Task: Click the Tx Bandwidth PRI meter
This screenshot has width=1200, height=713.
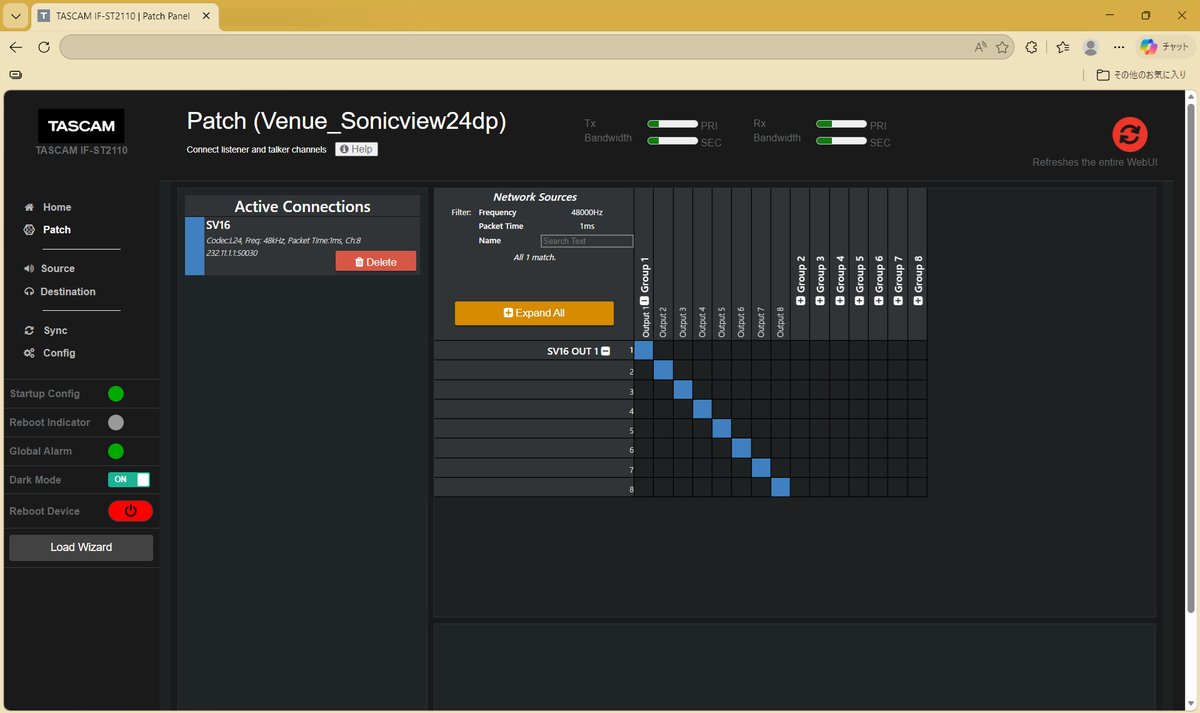Action: [x=672, y=124]
